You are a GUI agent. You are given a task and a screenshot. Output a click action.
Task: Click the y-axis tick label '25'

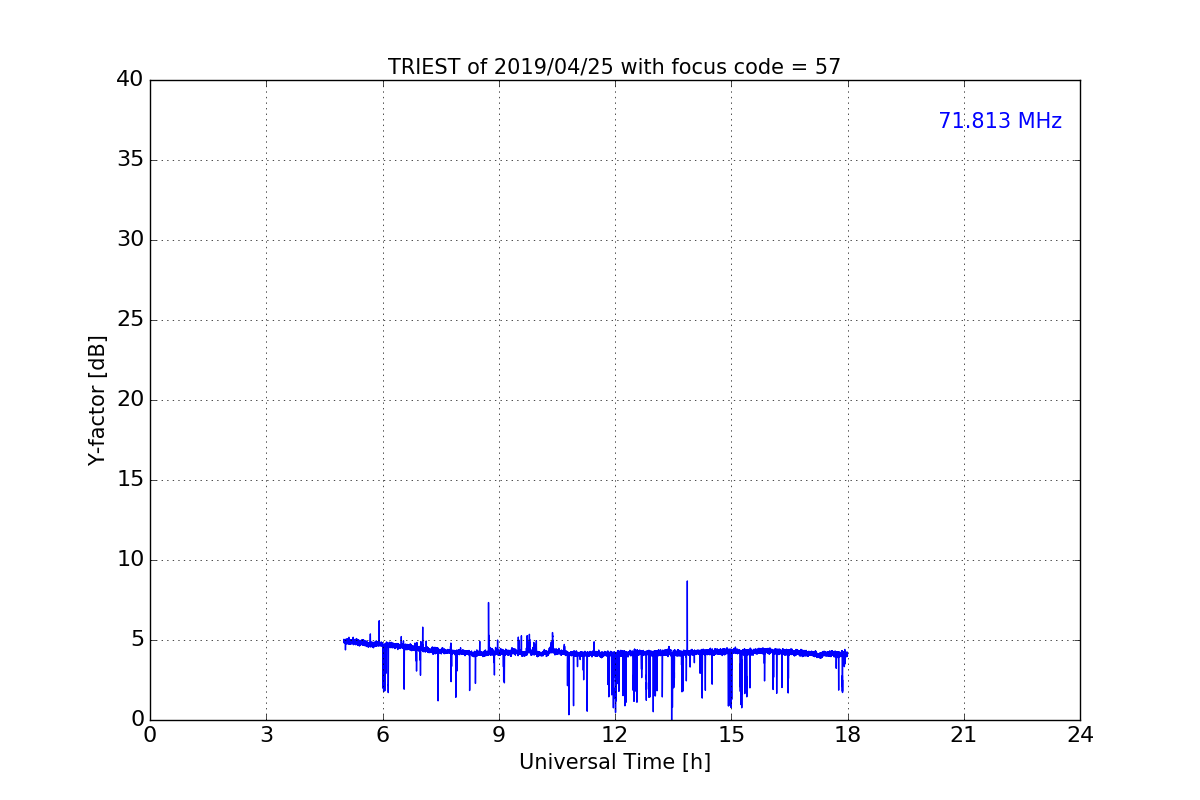(x=130, y=320)
